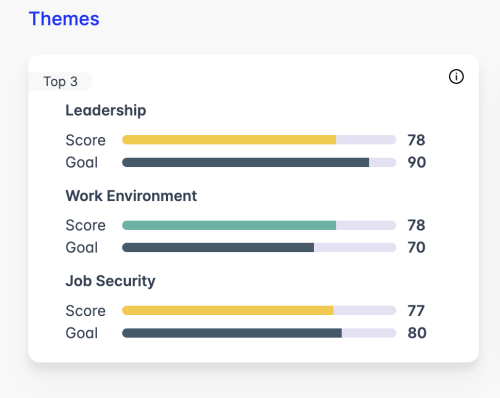Click the Work Environment score value 78
Screen dimensions: 500x398
[x=416, y=225]
